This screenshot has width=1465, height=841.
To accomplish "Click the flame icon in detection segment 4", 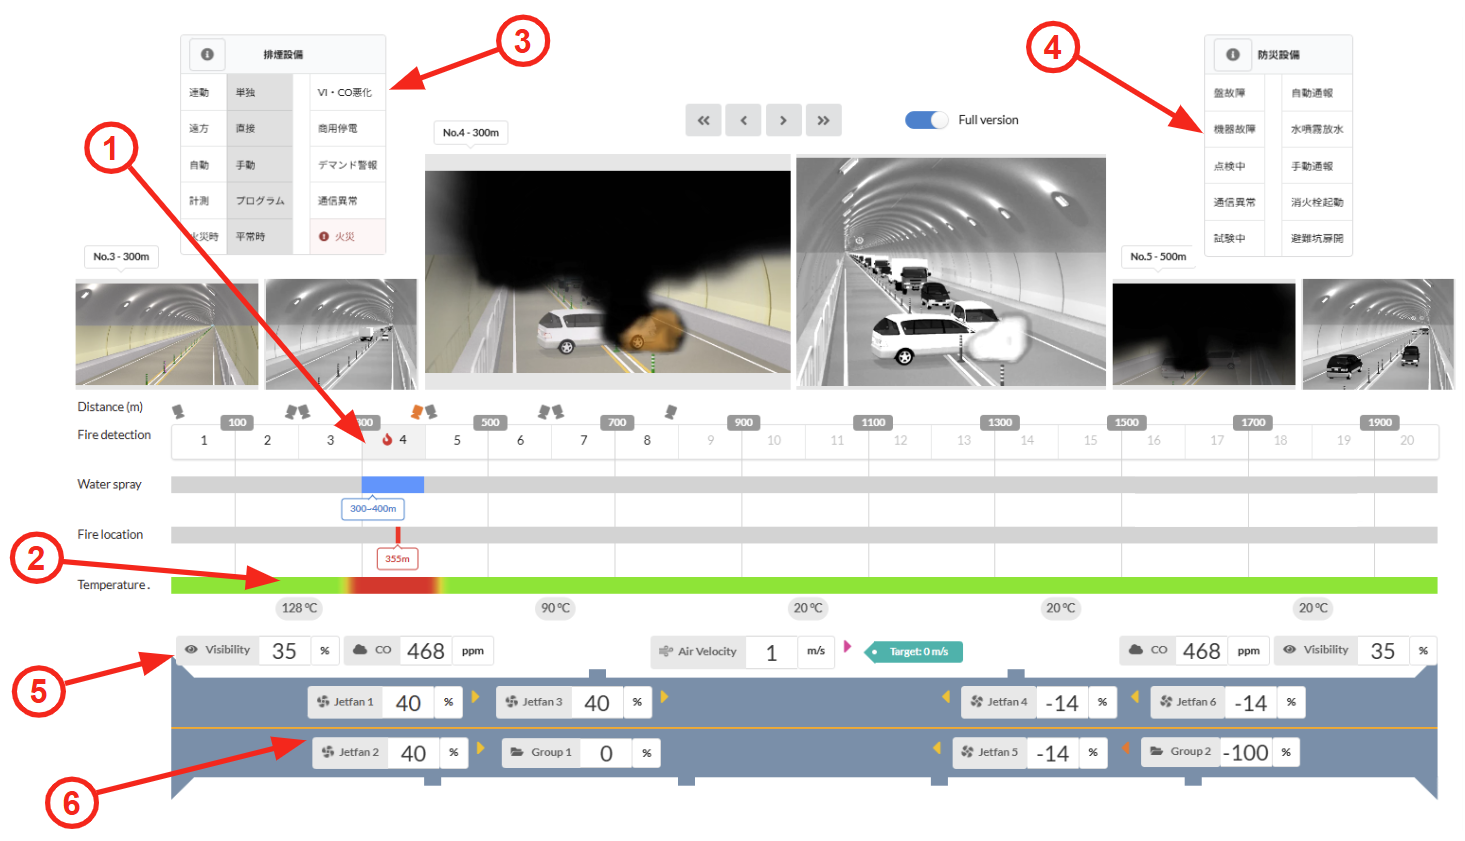I will pyautogui.click(x=387, y=440).
